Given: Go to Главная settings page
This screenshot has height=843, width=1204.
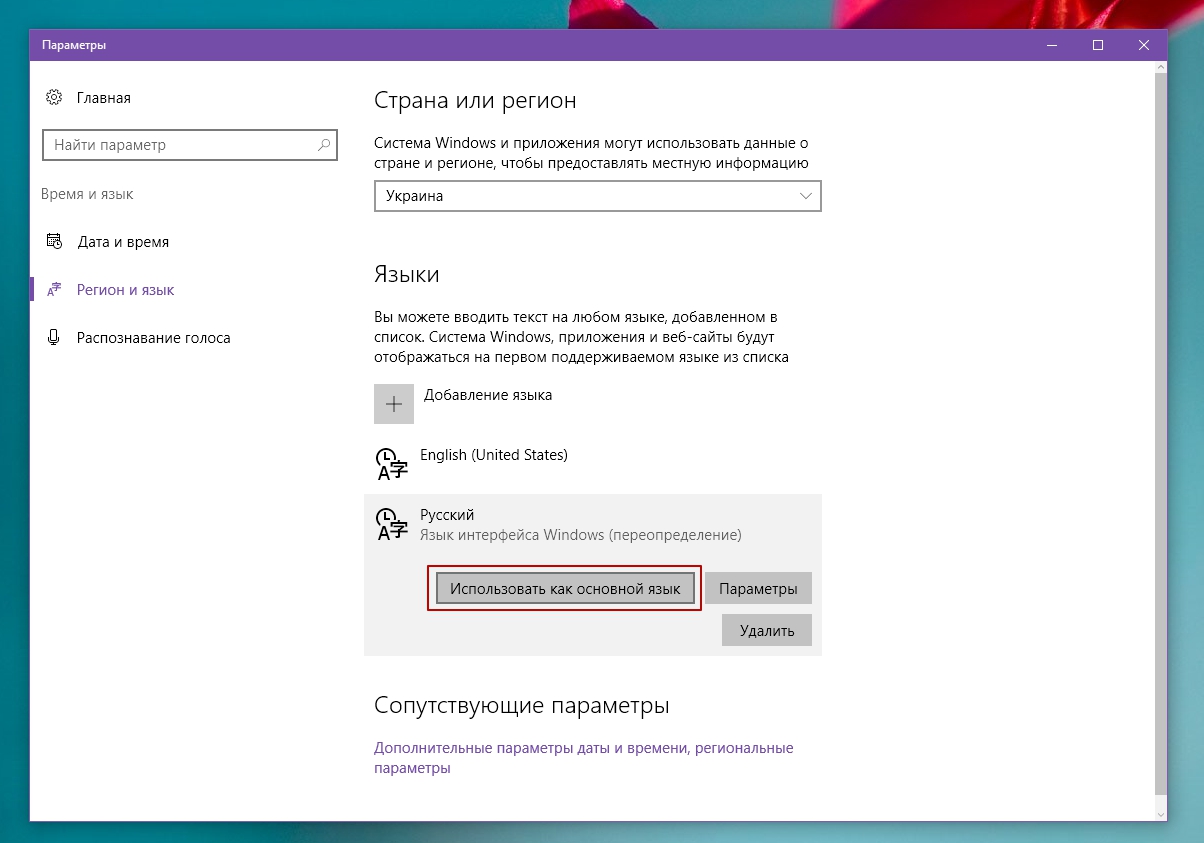Looking at the screenshot, I should pos(103,98).
